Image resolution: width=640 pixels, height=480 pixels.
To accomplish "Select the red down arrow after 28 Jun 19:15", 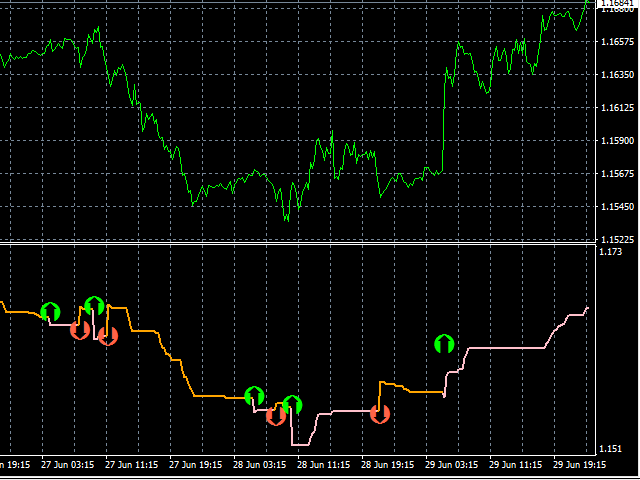I will click(x=380, y=414).
